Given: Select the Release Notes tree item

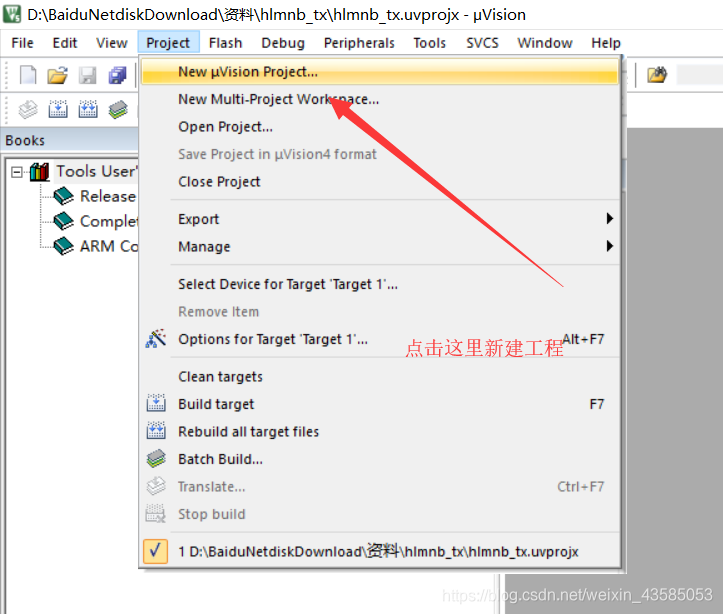Looking at the screenshot, I should 108,196.
